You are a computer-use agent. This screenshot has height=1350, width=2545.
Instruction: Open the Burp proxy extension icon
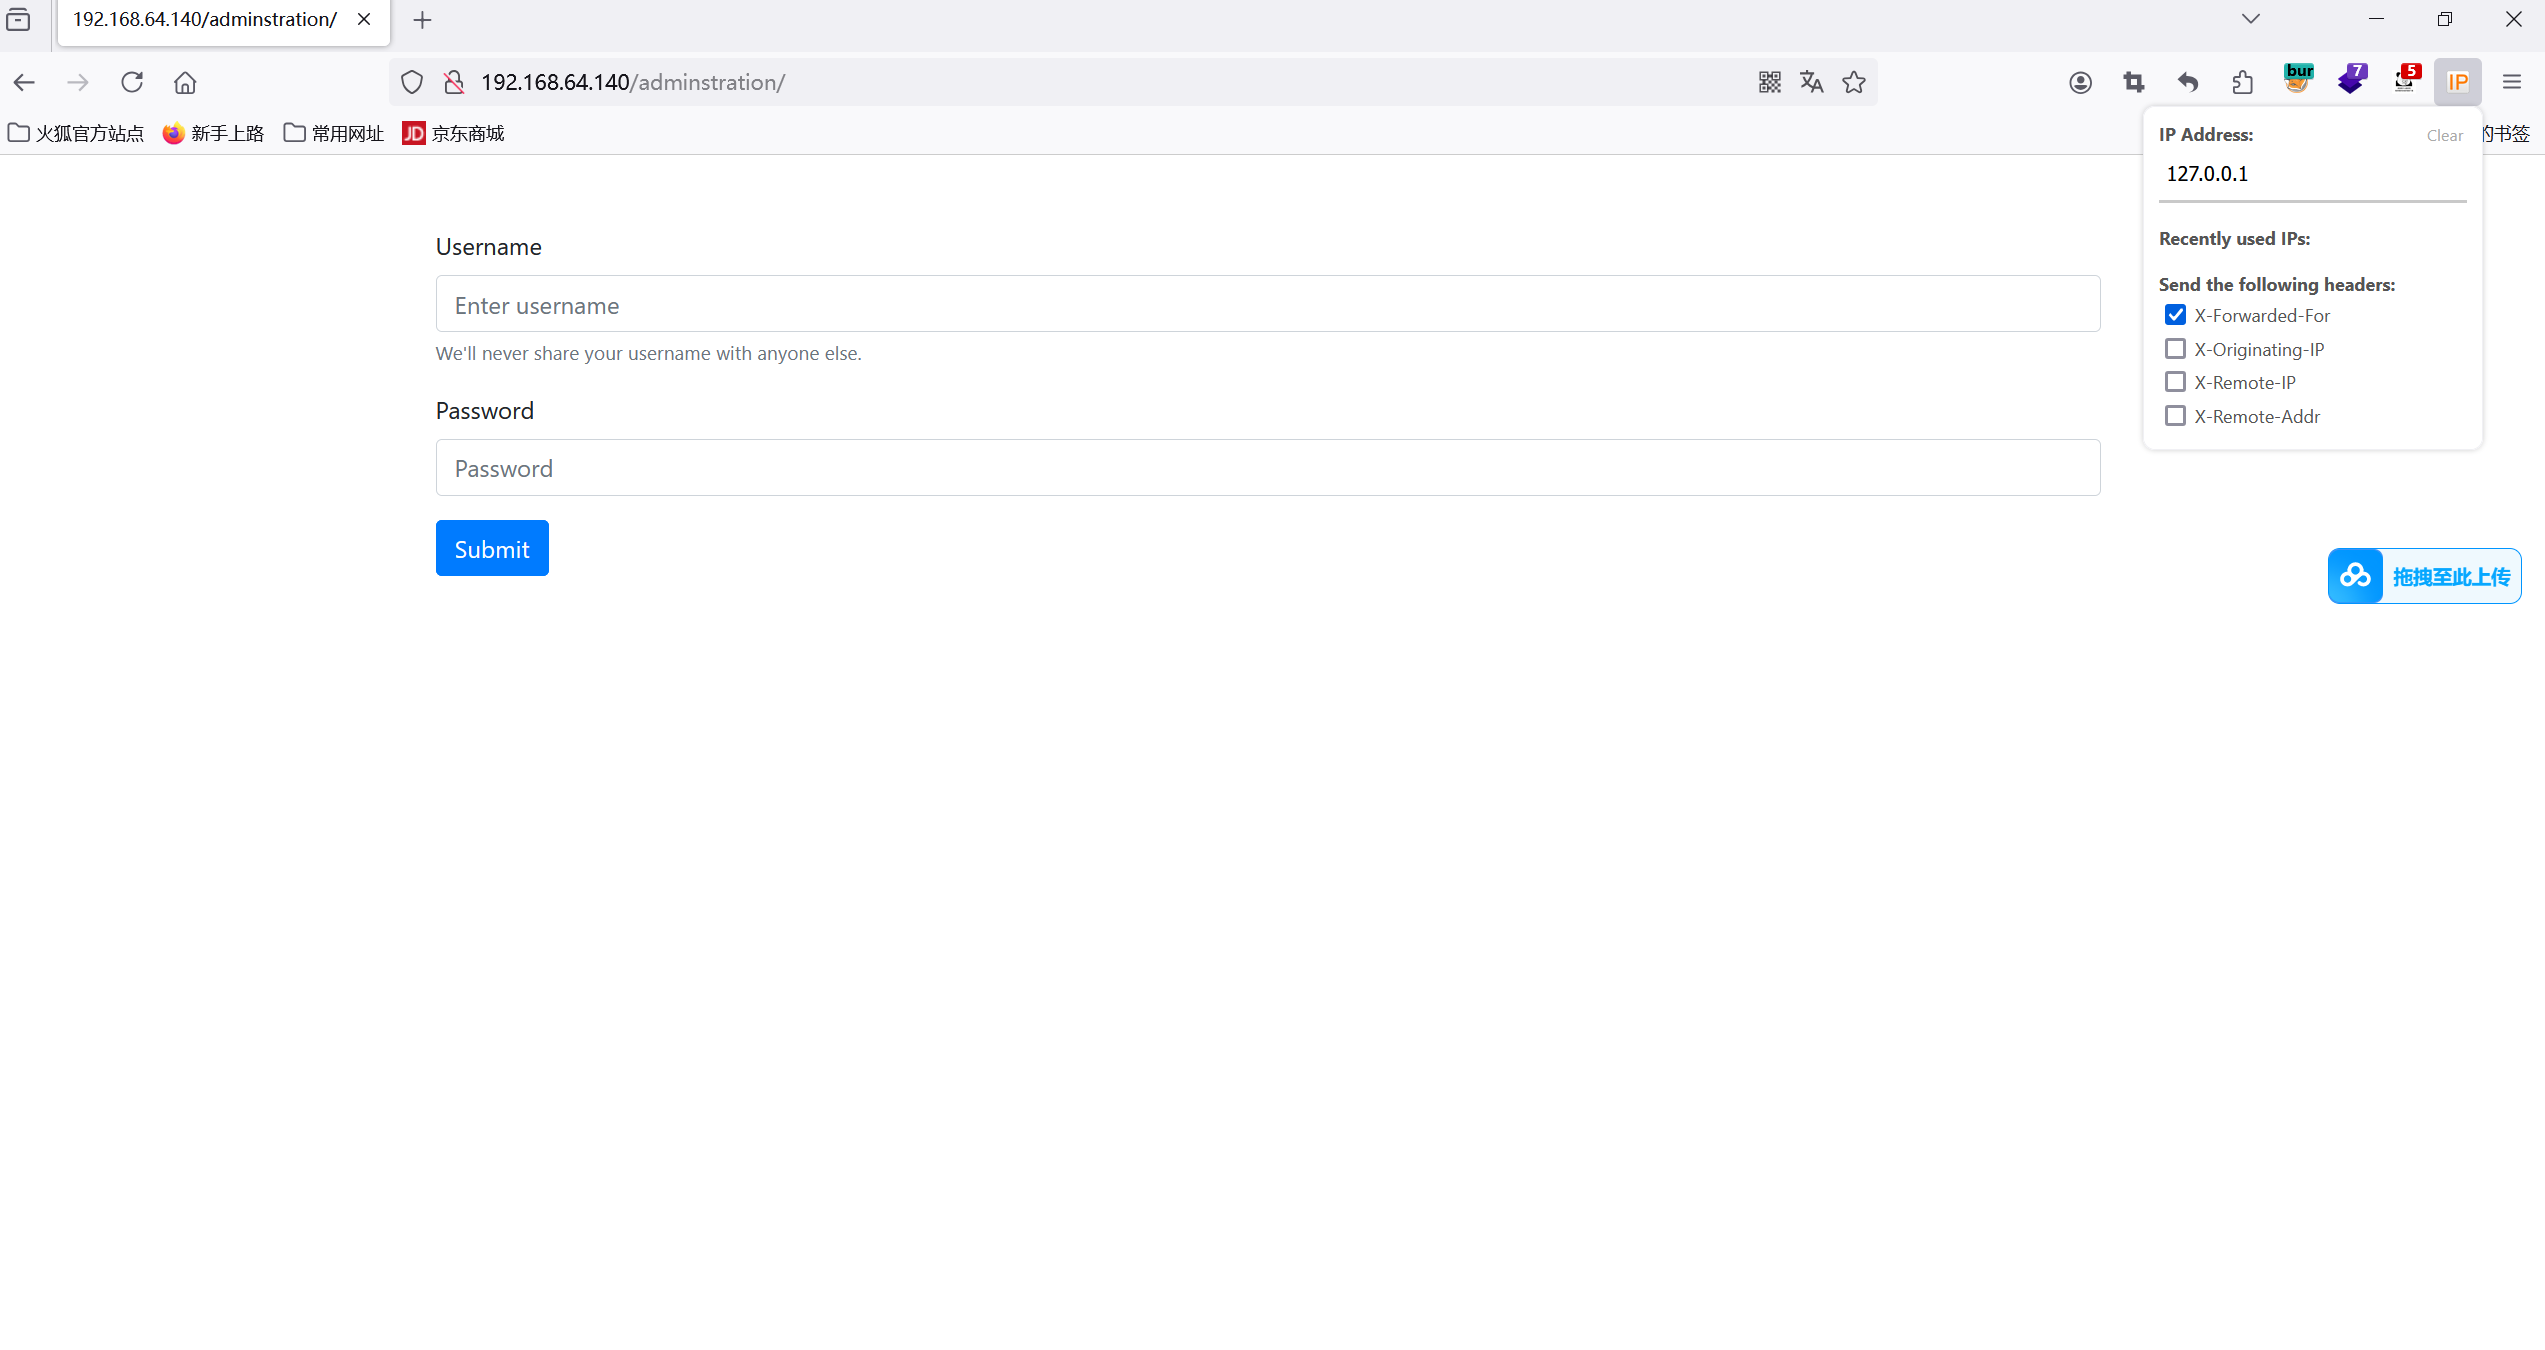[x=2298, y=80]
